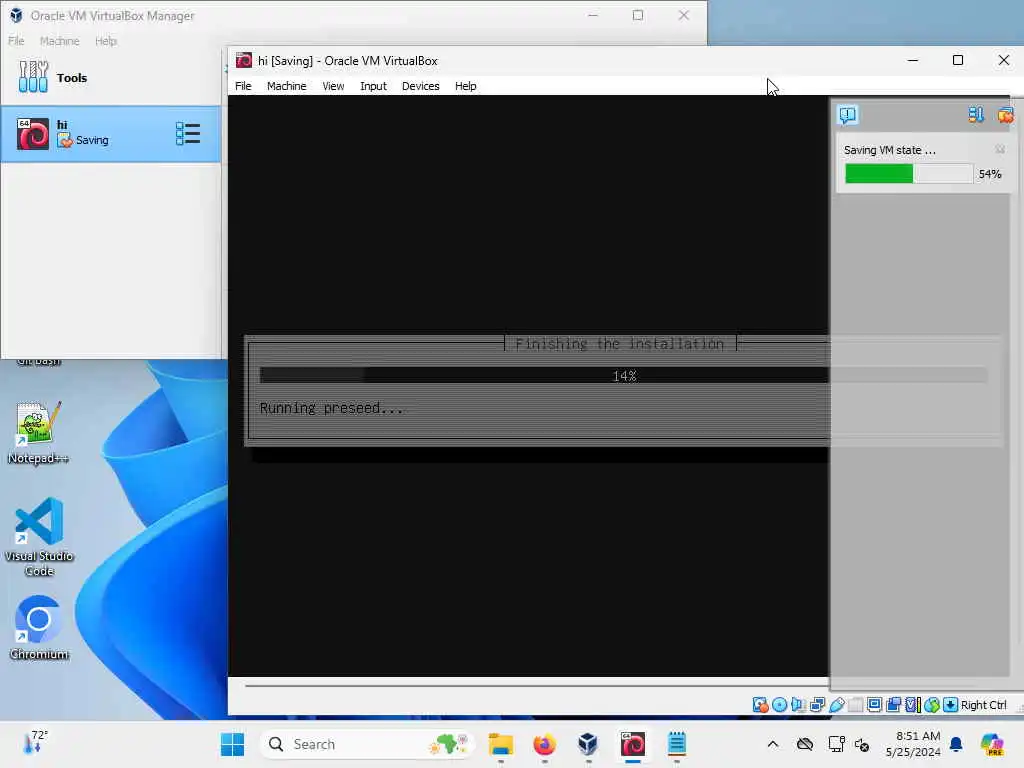
Task: Expand the system tray hidden icons chevron
Action: click(773, 744)
